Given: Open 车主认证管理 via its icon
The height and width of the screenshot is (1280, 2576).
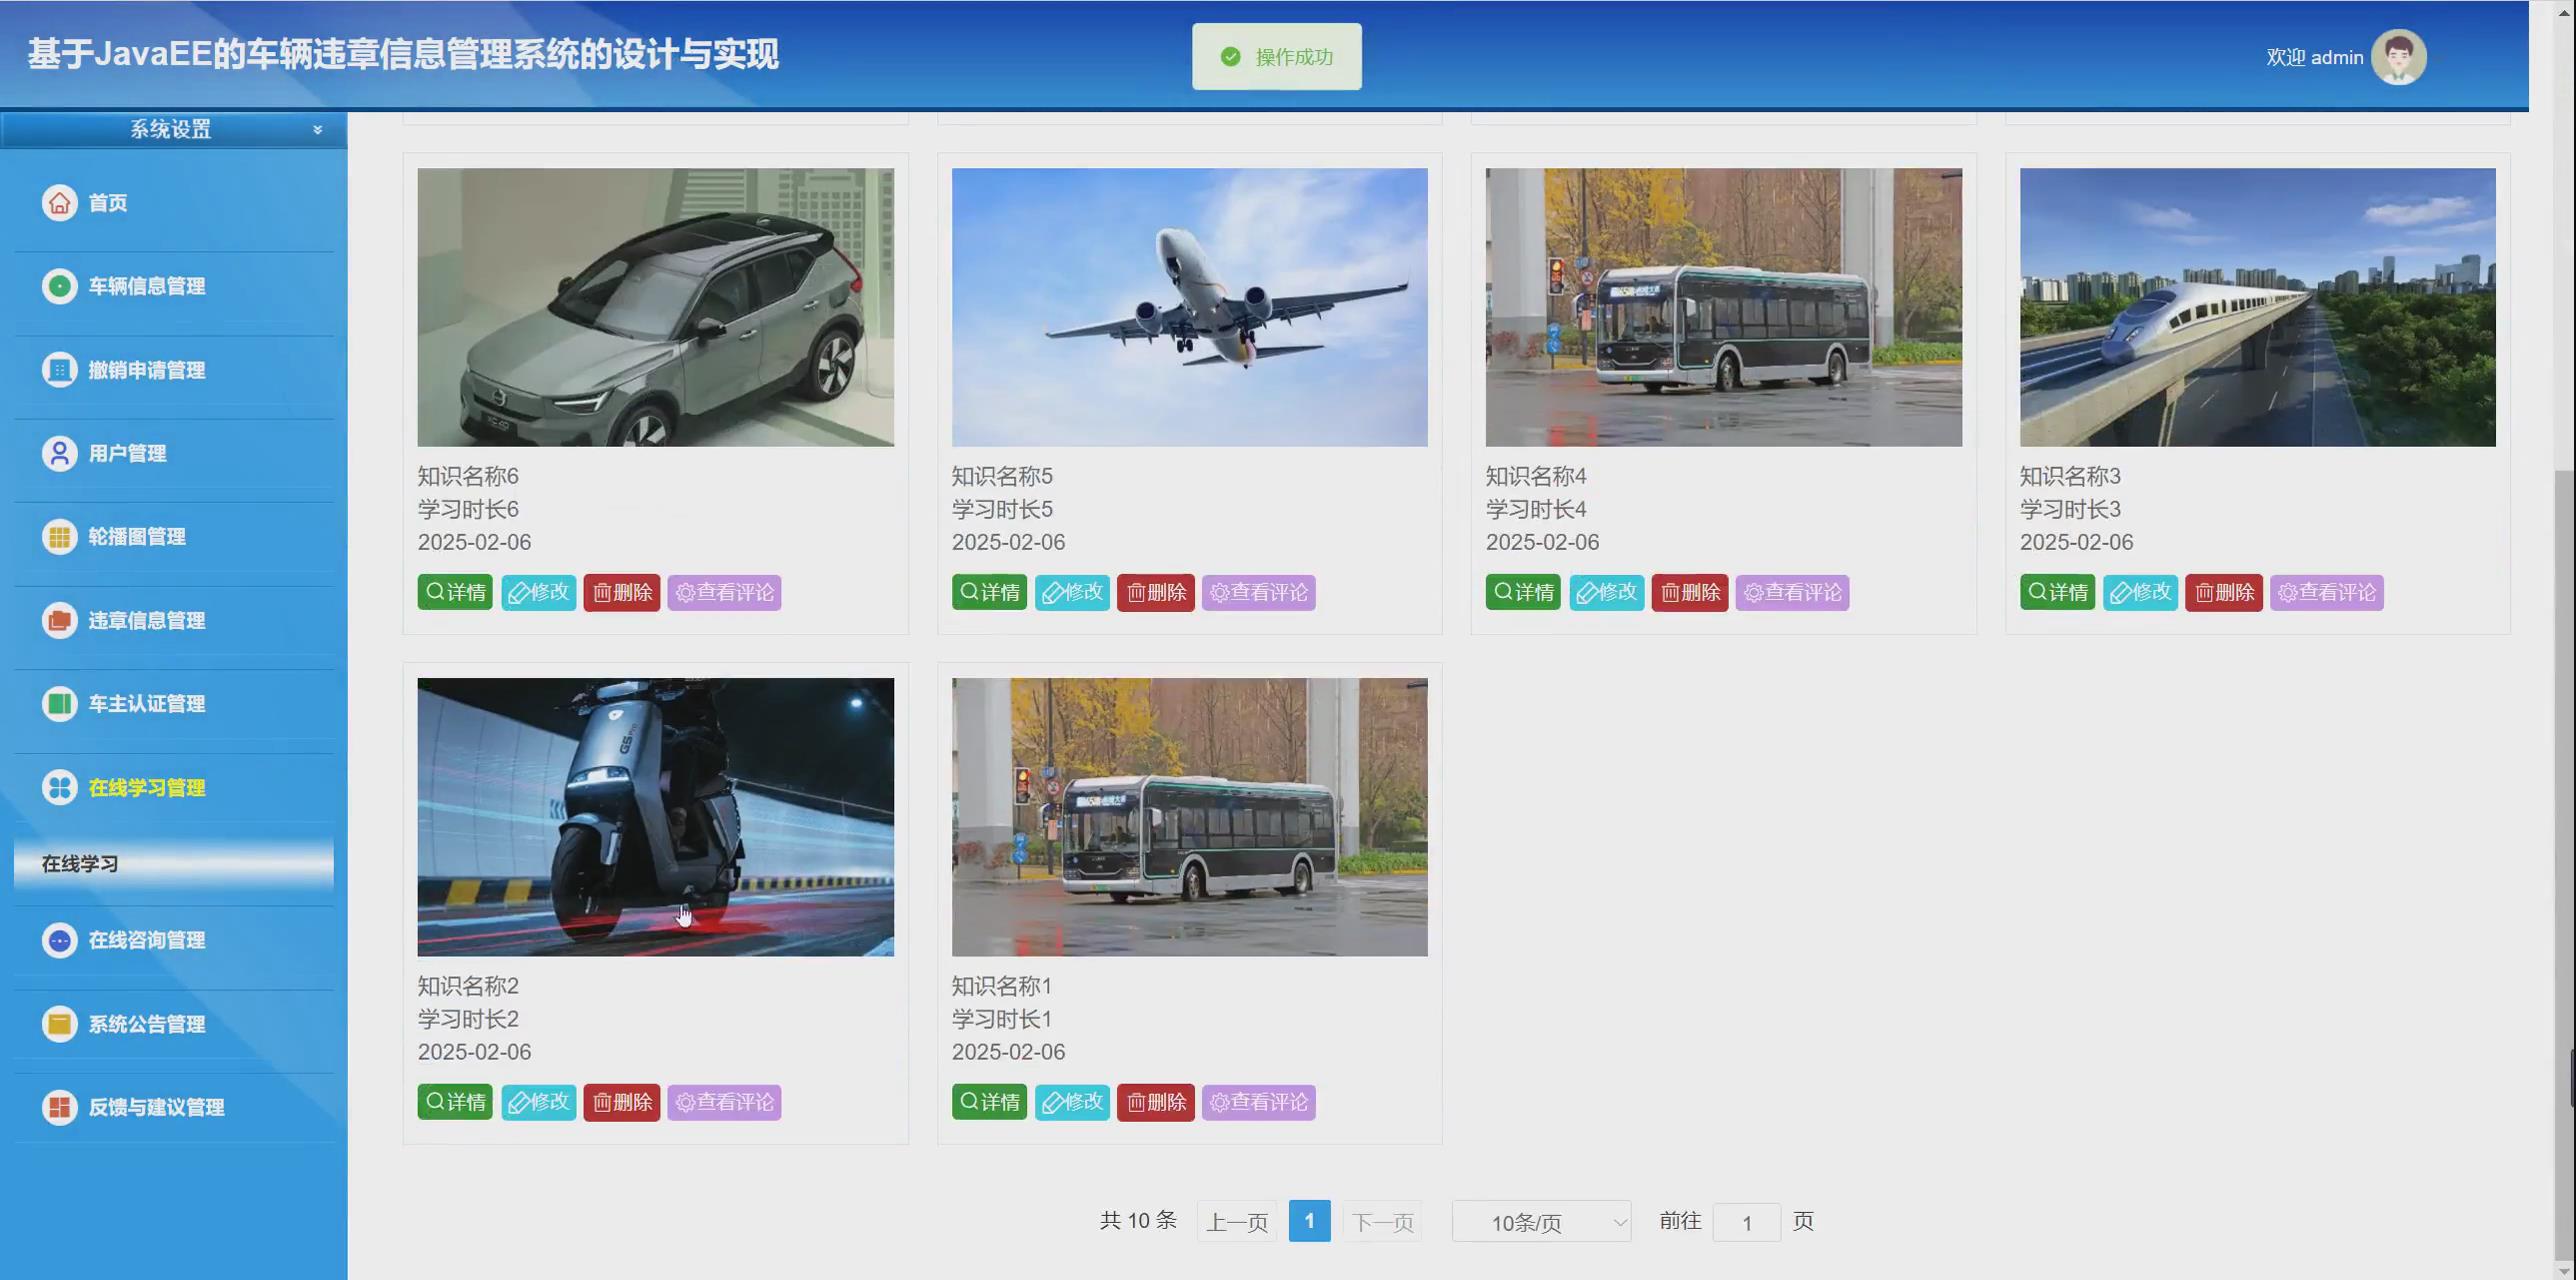Looking at the screenshot, I should coord(59,703).
